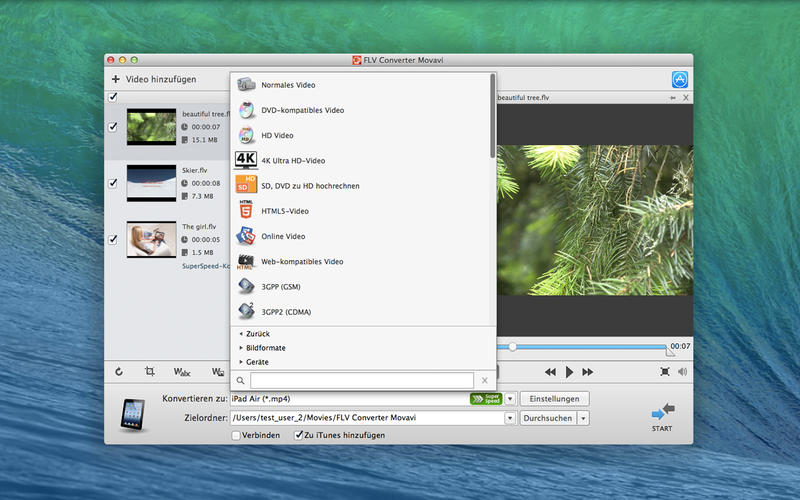Click the SuperSpeed-Konvertierung link
The height and width of the screenshot is (500, 800).
point(206,266)
